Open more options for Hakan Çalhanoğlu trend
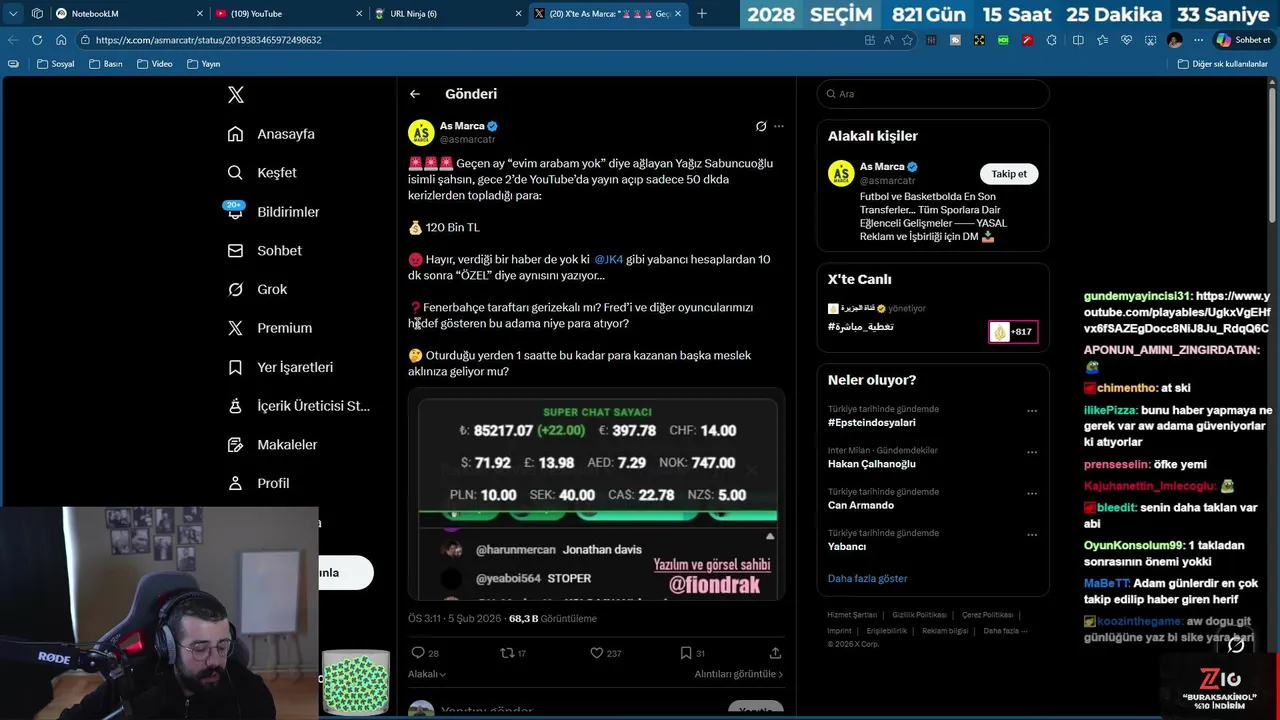This screenshot has height=720, width=1280. [x=1032, y=452]
